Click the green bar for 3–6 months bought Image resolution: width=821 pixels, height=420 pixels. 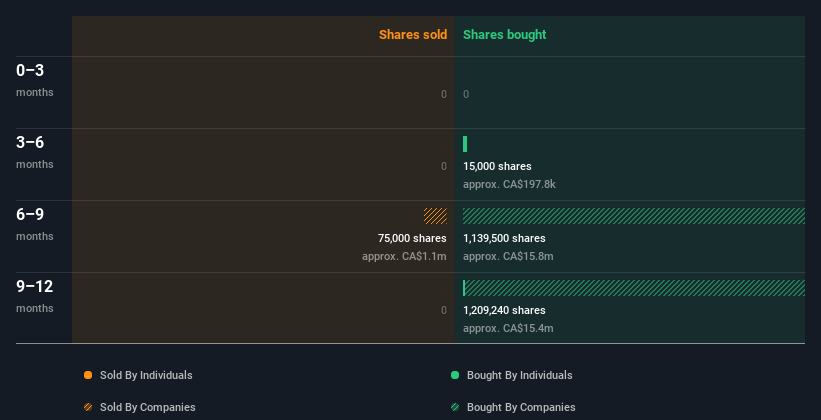click(465, 144)
